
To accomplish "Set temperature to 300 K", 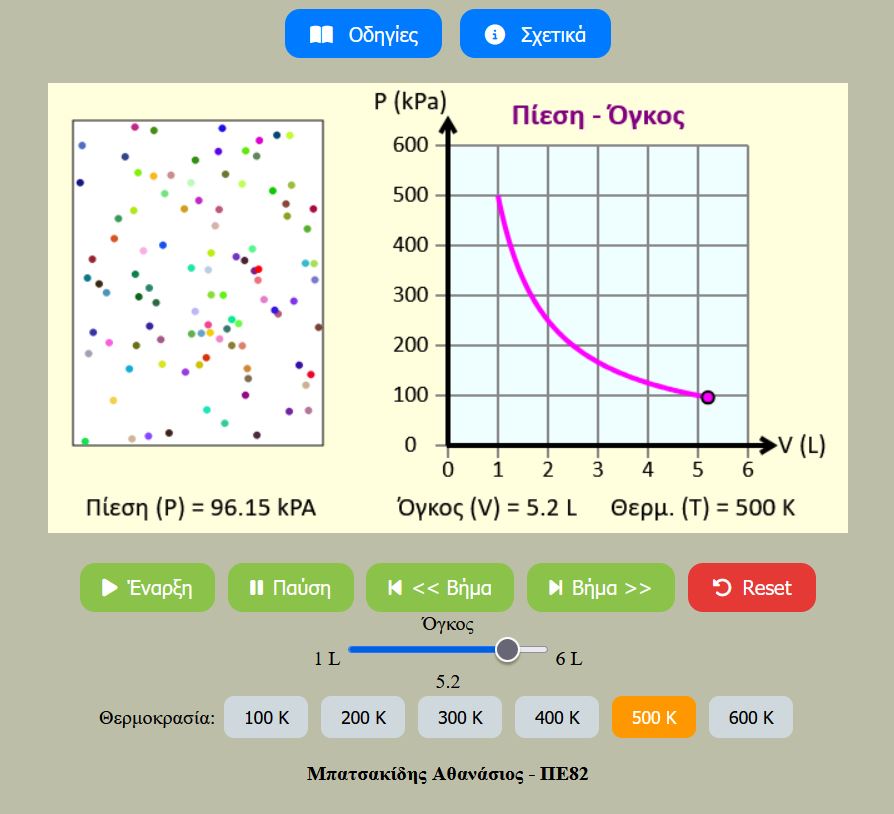I will pyautogui.click(x=460, y=718).
